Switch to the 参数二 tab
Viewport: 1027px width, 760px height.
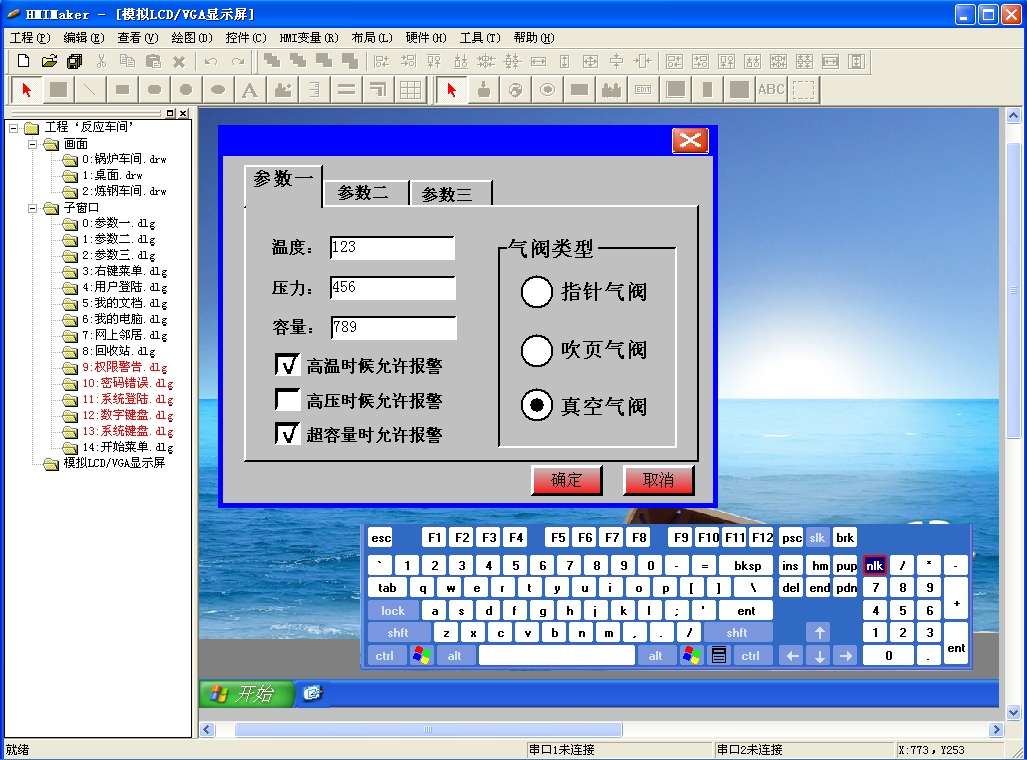[x=364, y=193]
